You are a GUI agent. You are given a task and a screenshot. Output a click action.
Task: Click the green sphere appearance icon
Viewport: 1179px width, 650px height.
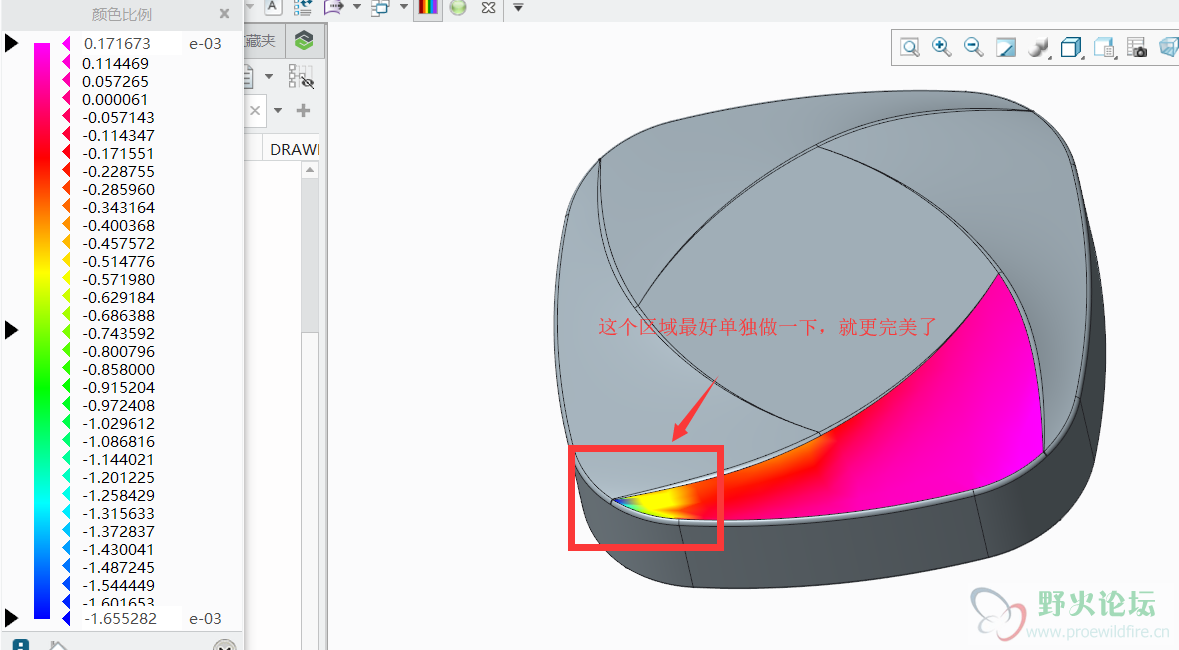click(x=458, y=8)
